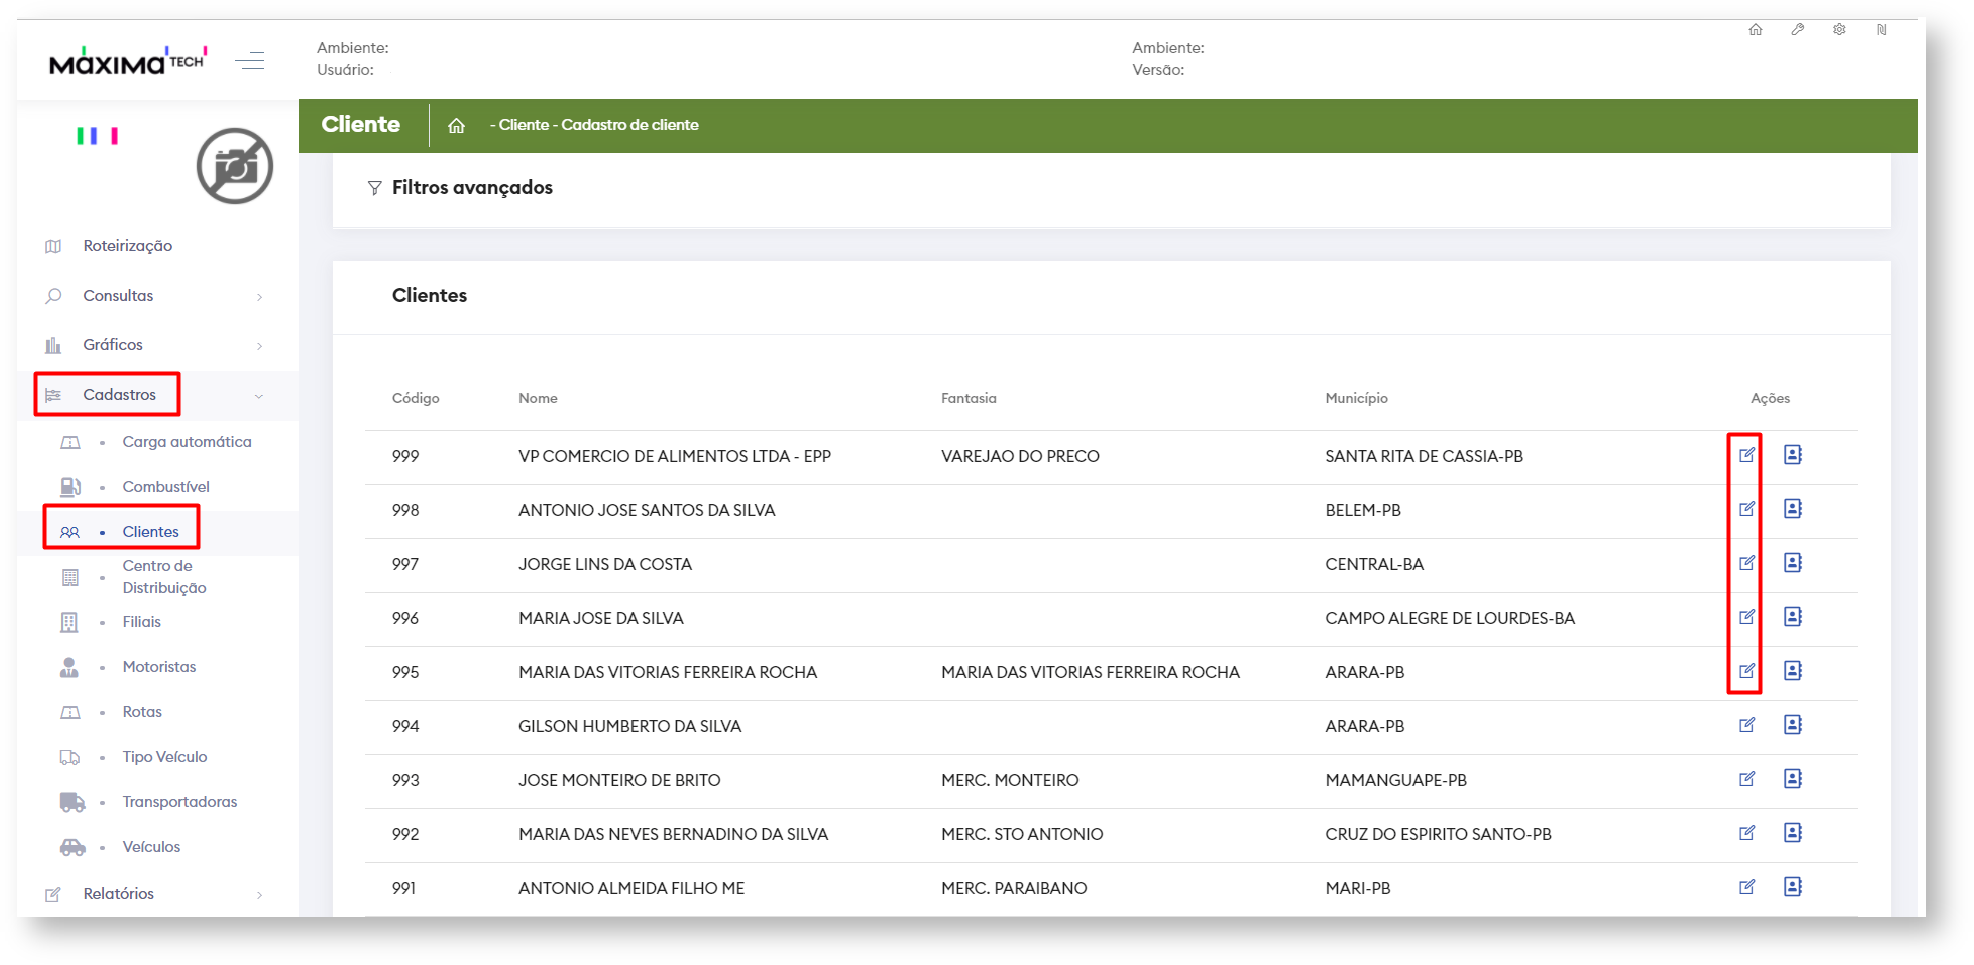Open contact card for client 992
The image size is (1974, 965).
click(x=1792, y=833)
